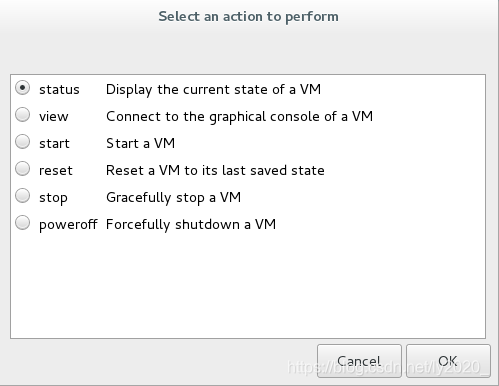Select the view radio button
The width and height of the screenshot is (499, 386).
click(23, 115)
